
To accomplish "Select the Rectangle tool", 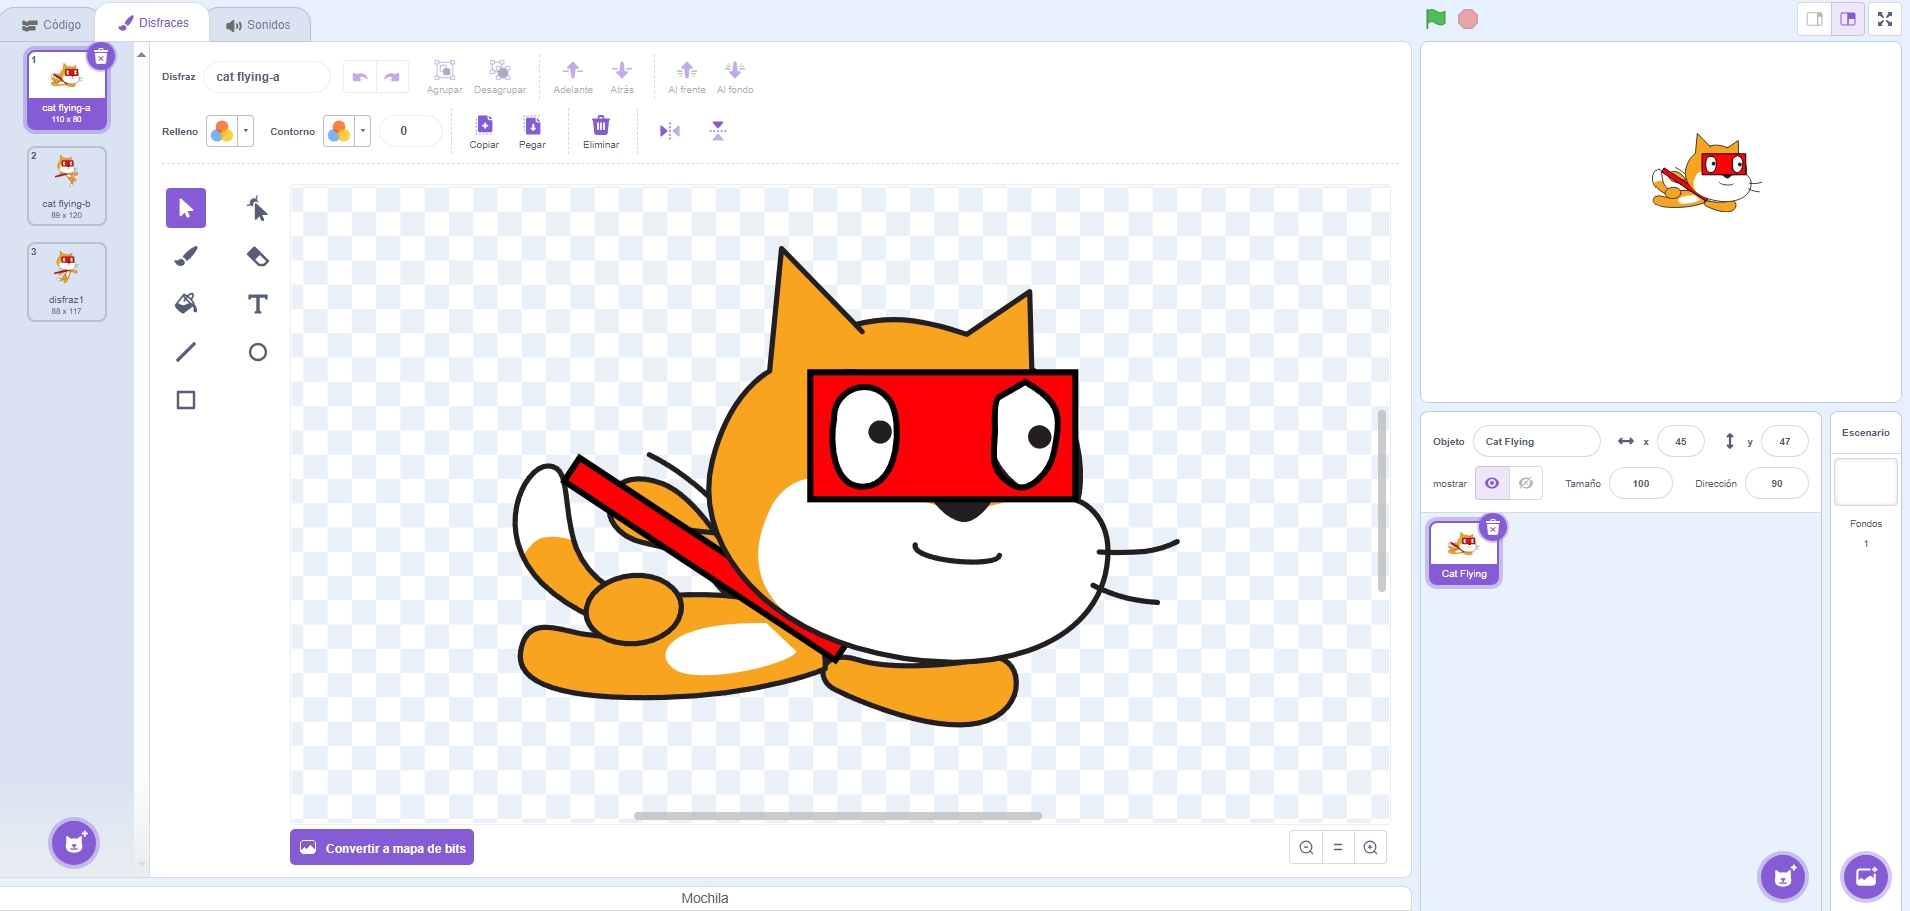I will coord(186,400).
